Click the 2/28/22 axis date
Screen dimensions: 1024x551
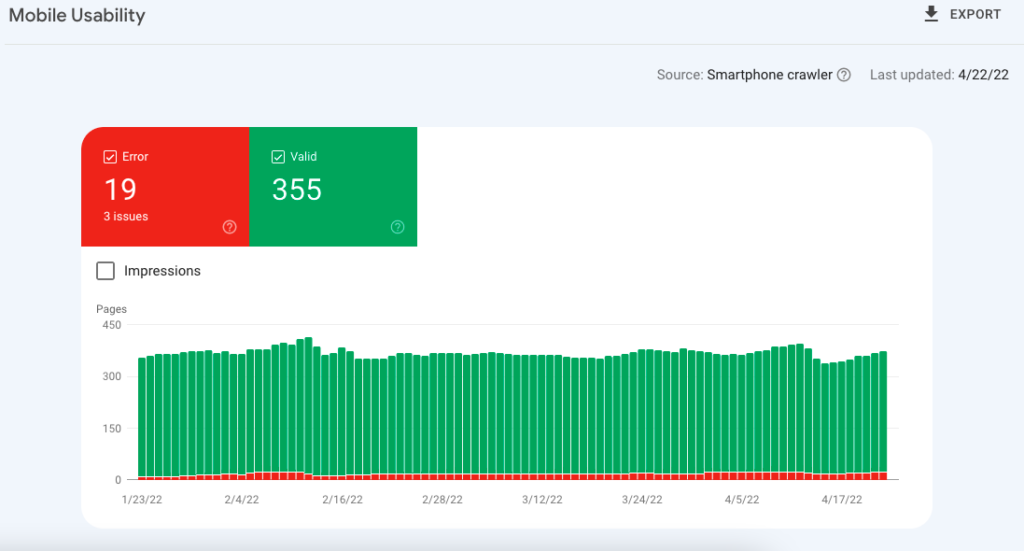pos(442,499)
